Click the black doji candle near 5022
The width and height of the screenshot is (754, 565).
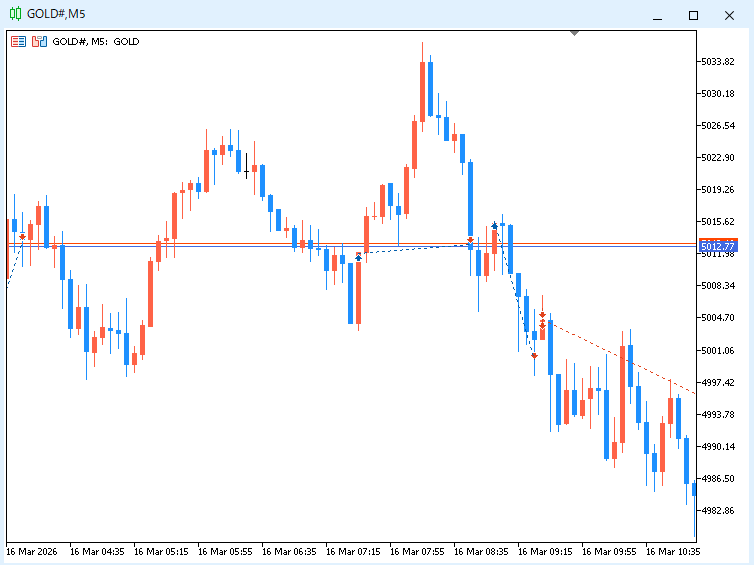[246, 170]
